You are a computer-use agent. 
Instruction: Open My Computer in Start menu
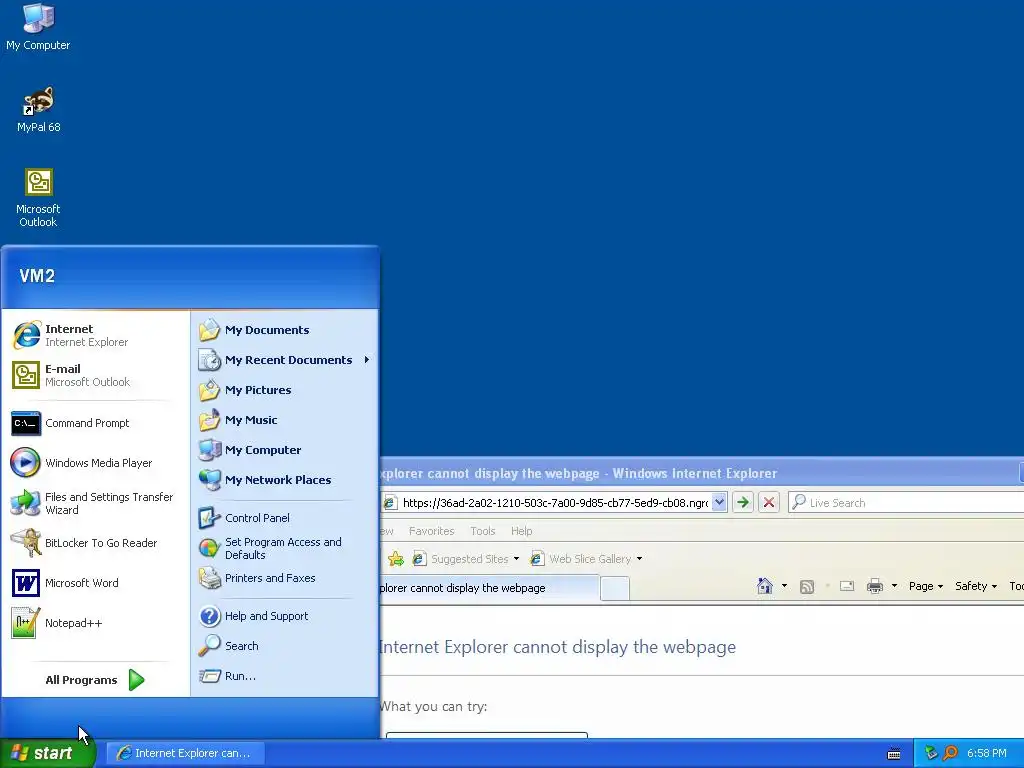pyautogui.click(x=284, y=450)
